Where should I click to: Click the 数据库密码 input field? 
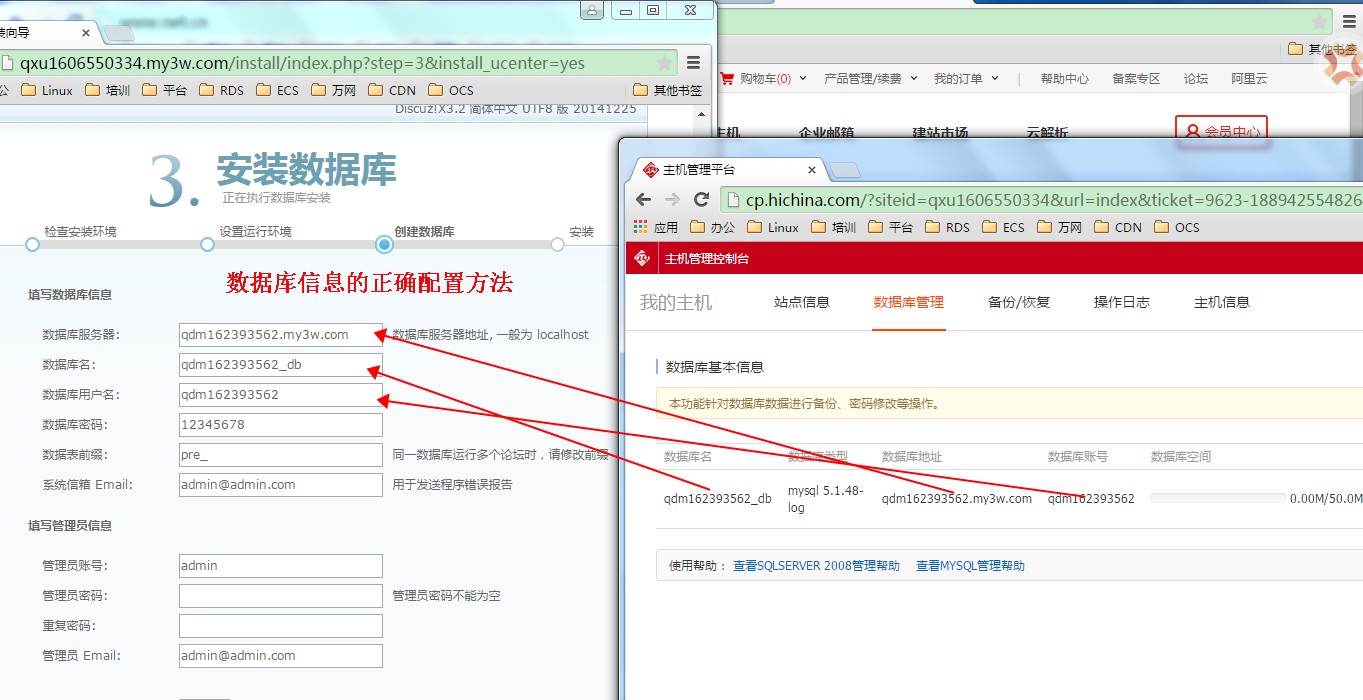280,425
